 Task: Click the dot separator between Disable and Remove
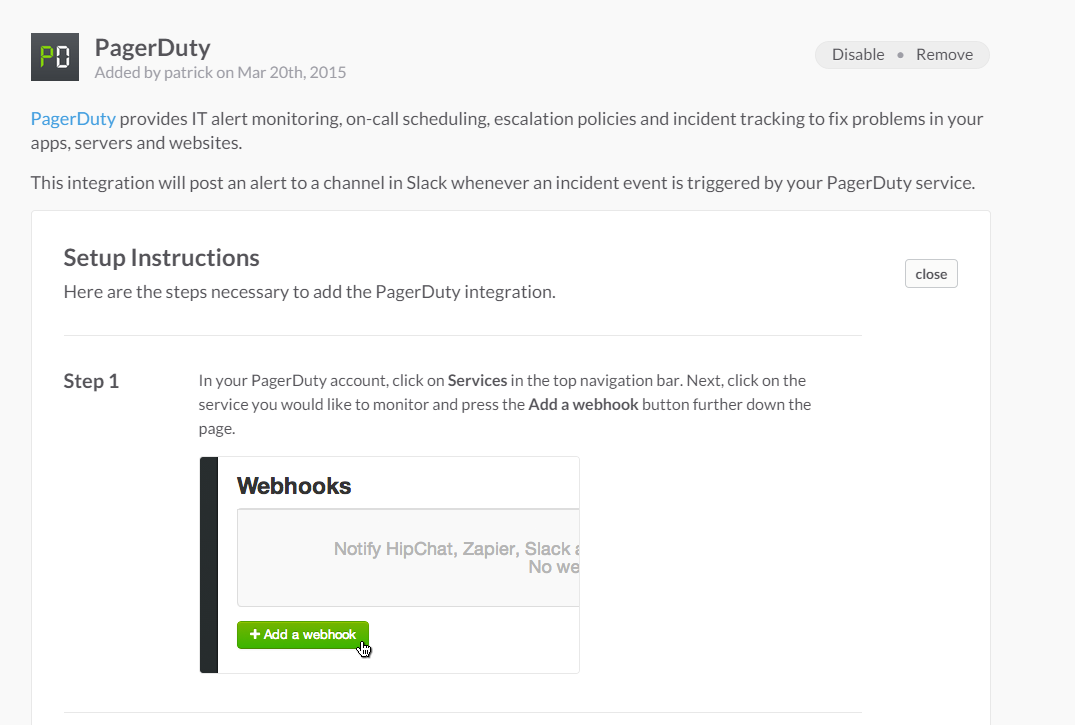tap(900, 55)
